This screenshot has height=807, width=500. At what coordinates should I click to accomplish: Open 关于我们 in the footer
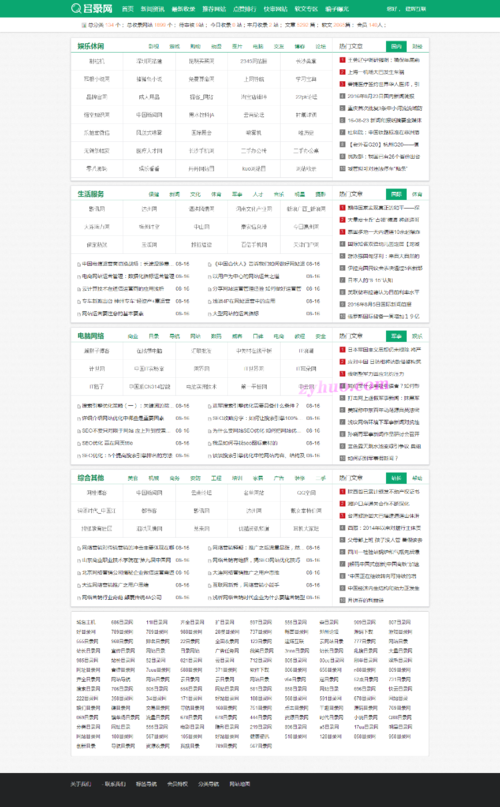pos(81,784)
